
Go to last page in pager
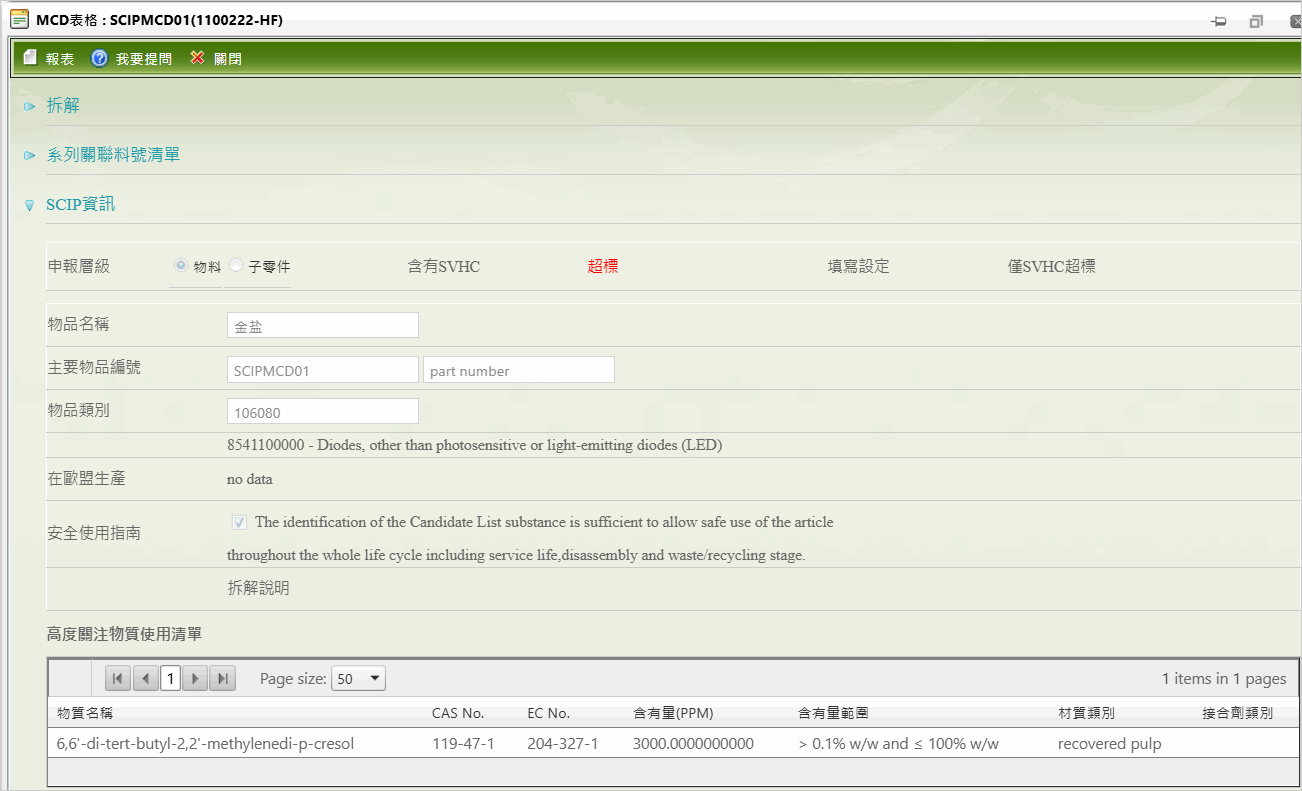click(x=222, y=678)
